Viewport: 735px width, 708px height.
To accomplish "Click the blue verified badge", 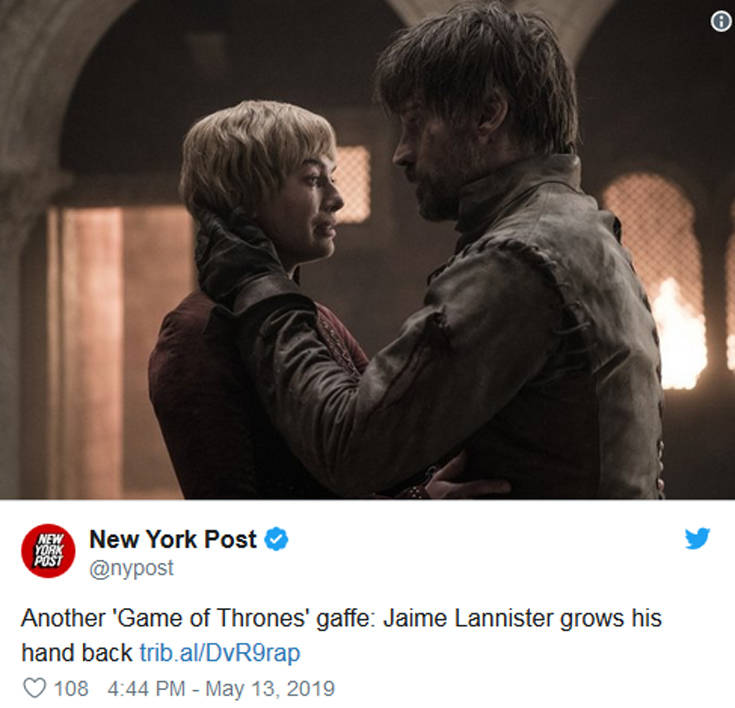I will (277, 539).
